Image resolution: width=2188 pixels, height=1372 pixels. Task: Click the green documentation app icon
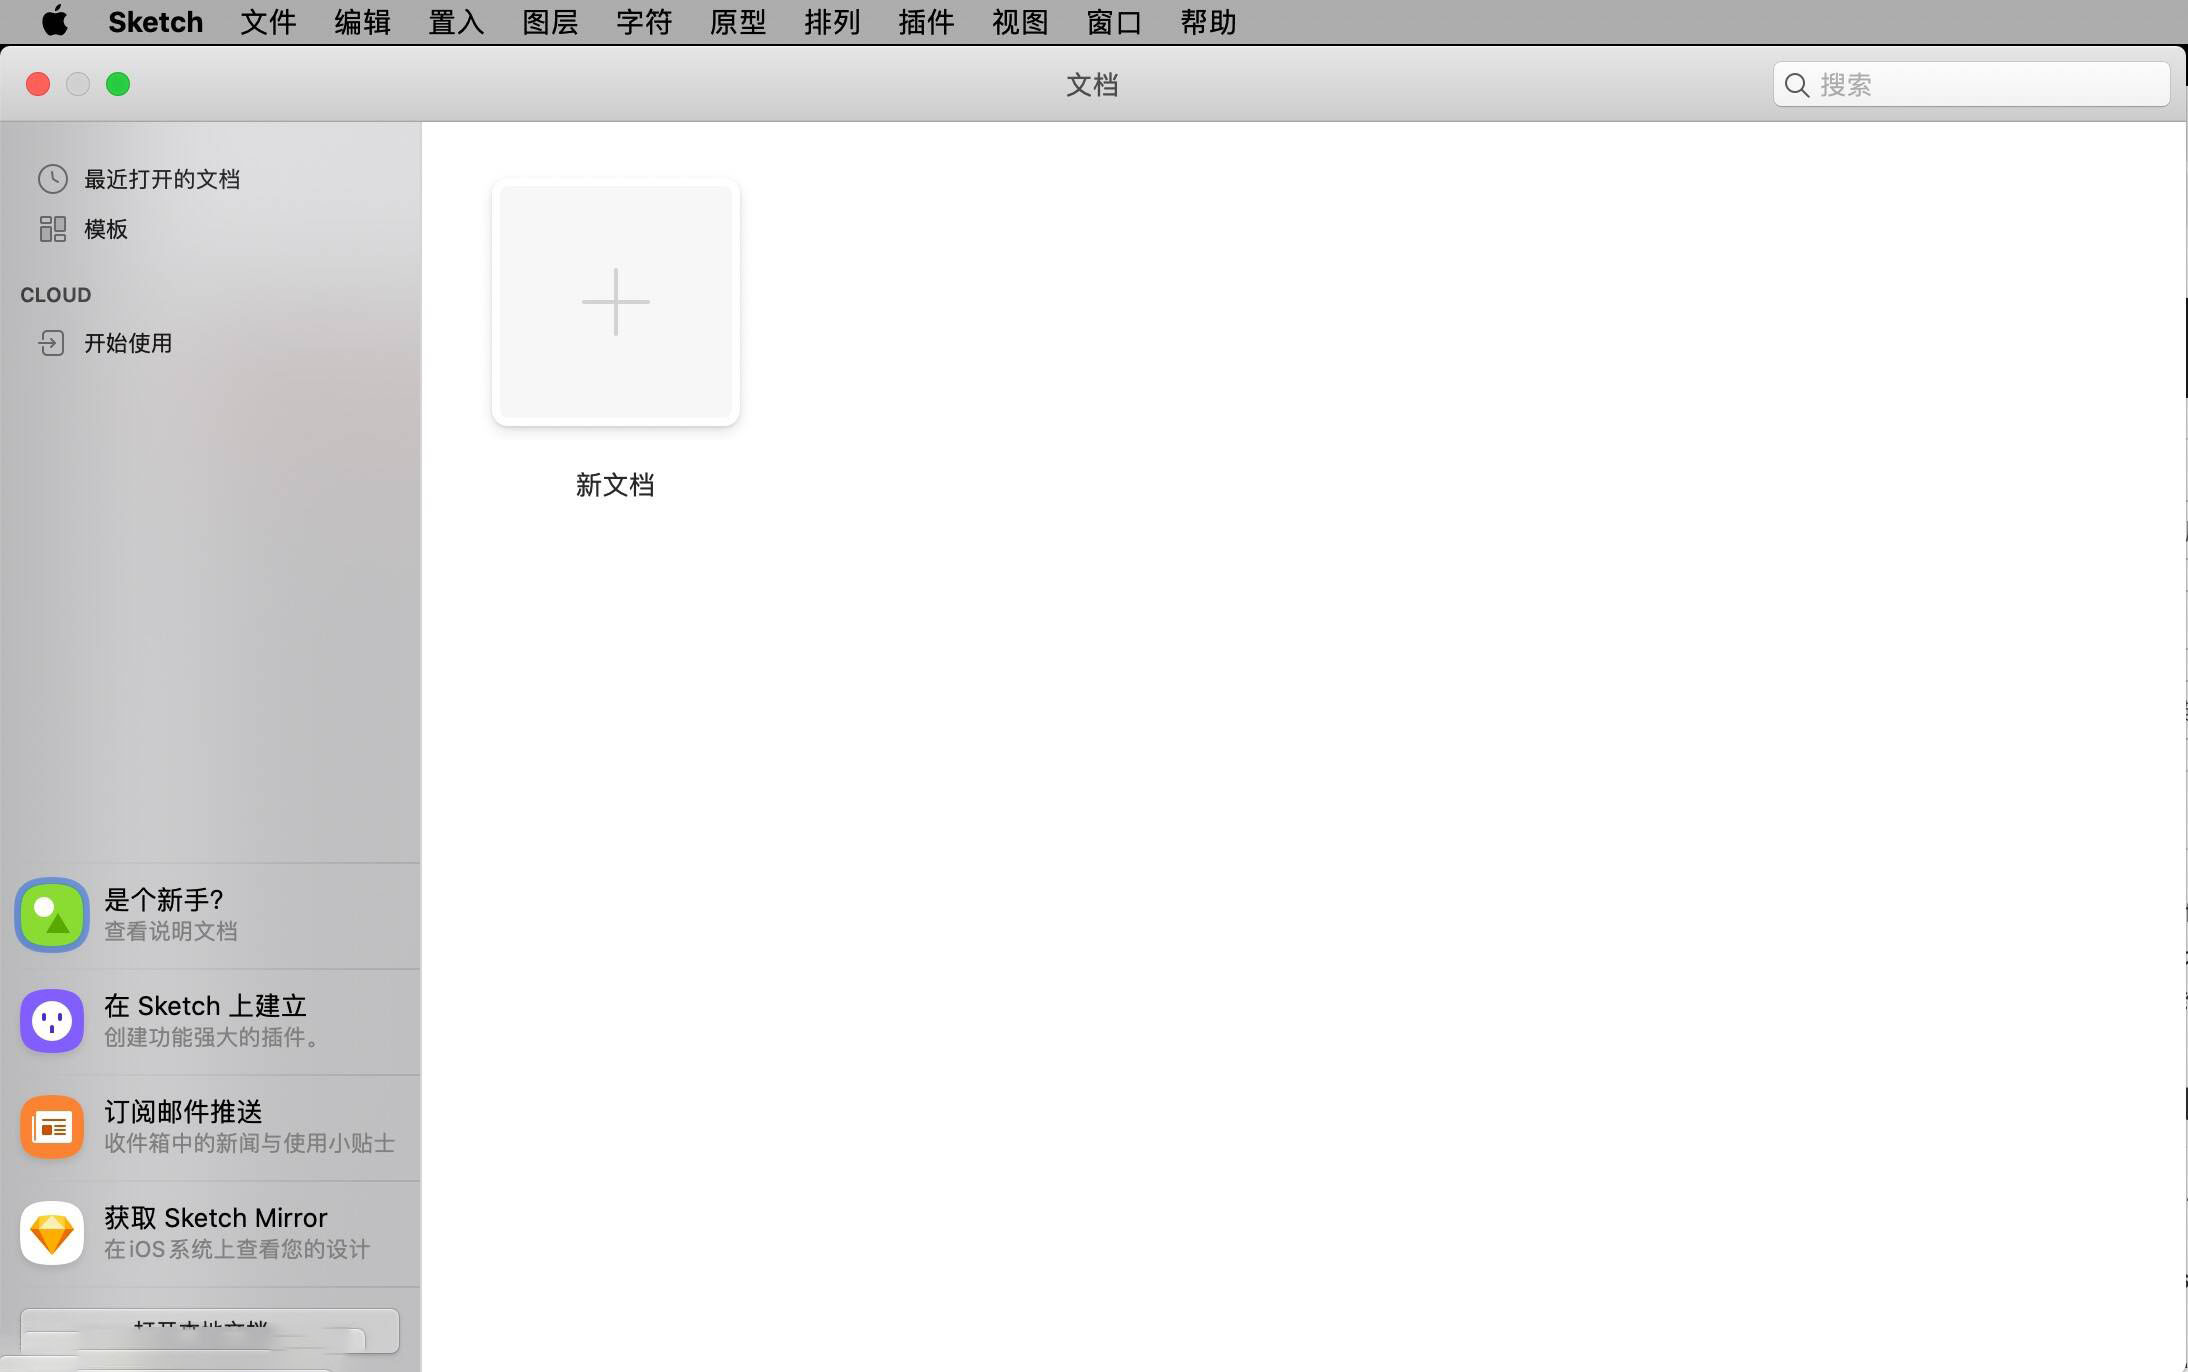[52, 915]
